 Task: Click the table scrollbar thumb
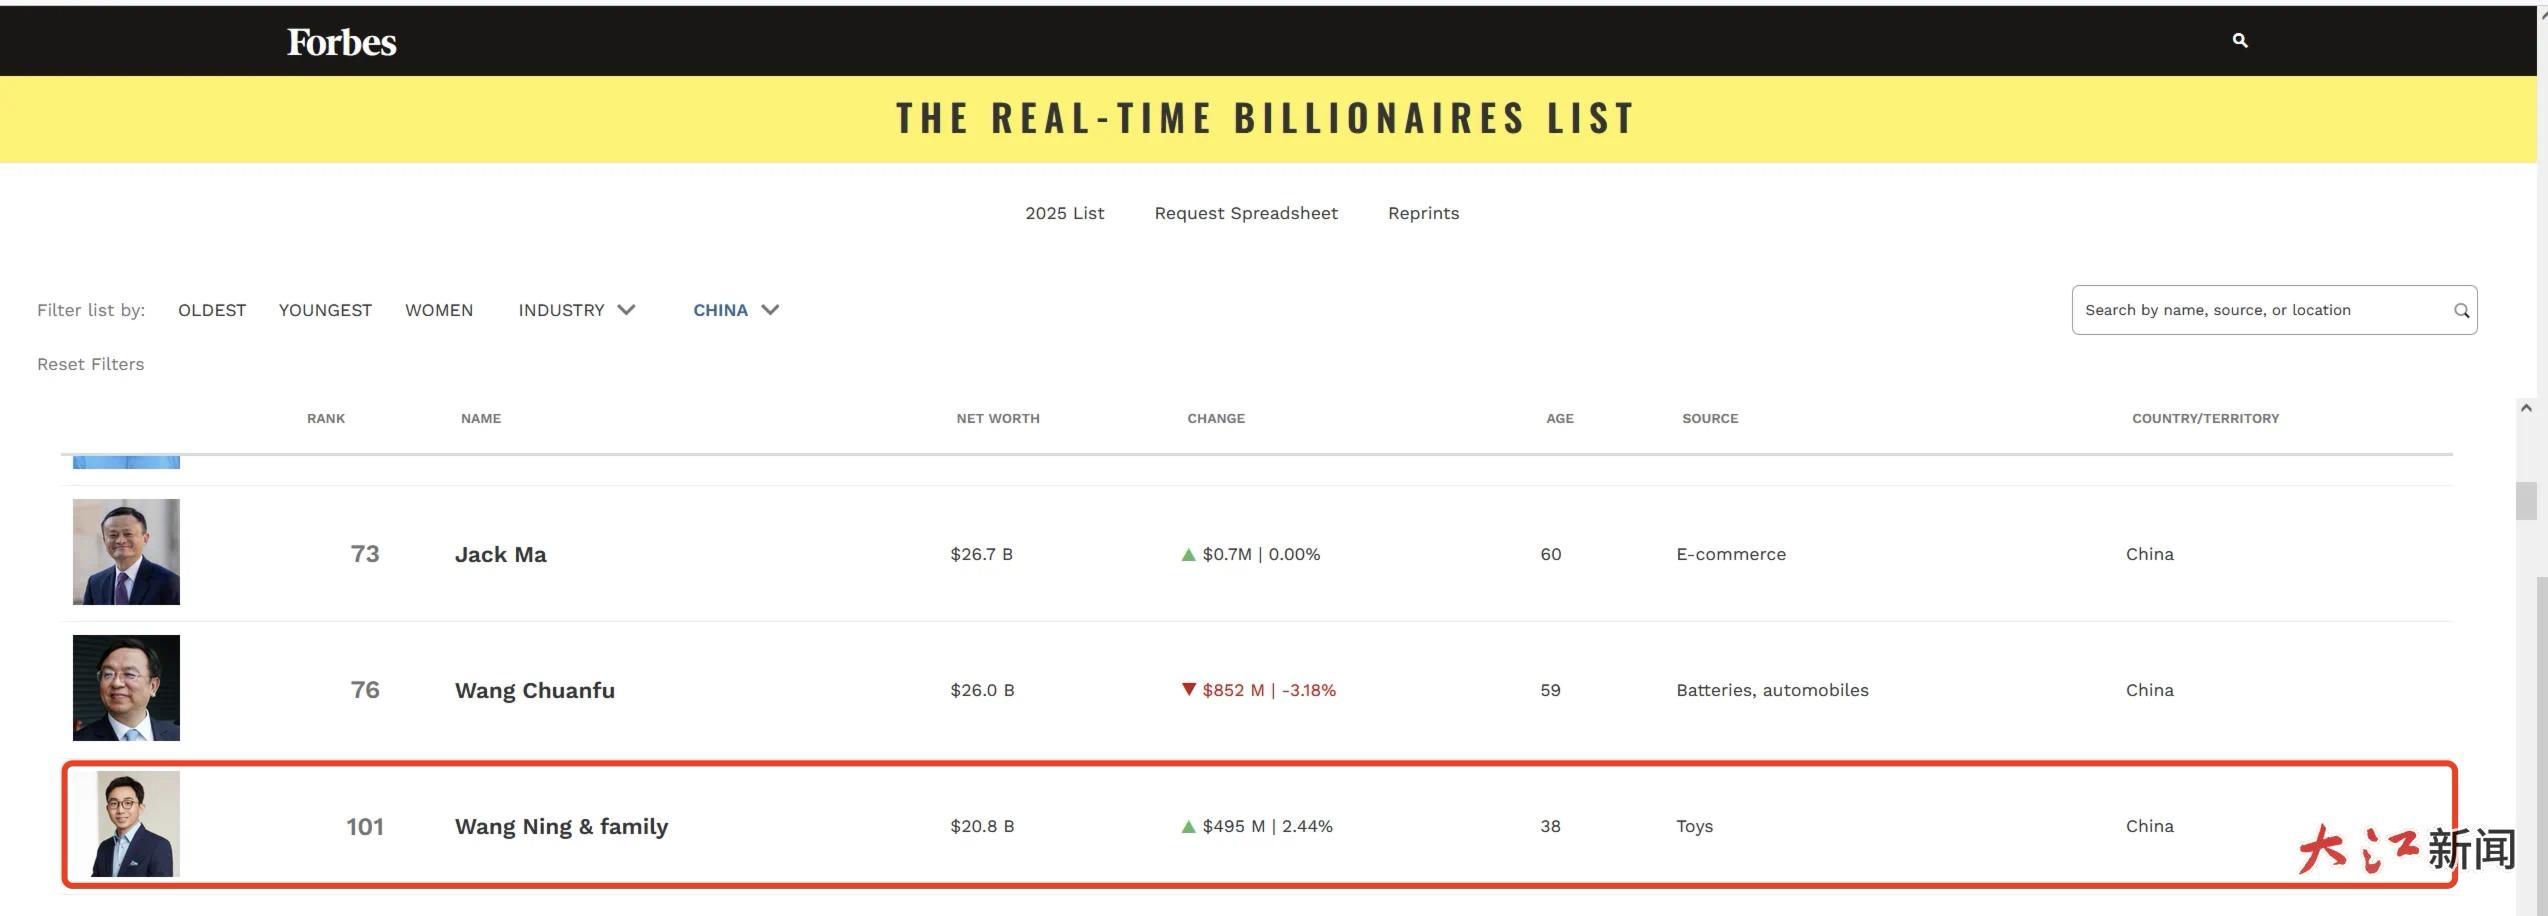click(2526, 501)
